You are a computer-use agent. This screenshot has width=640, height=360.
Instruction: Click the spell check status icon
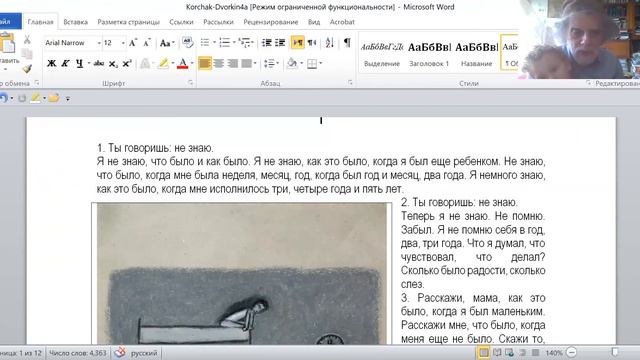120,352
